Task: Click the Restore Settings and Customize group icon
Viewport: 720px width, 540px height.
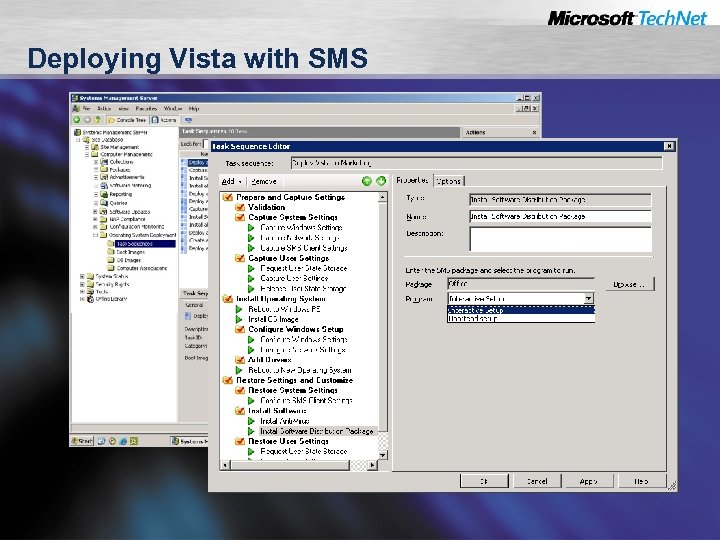Action: coord(227,381)
